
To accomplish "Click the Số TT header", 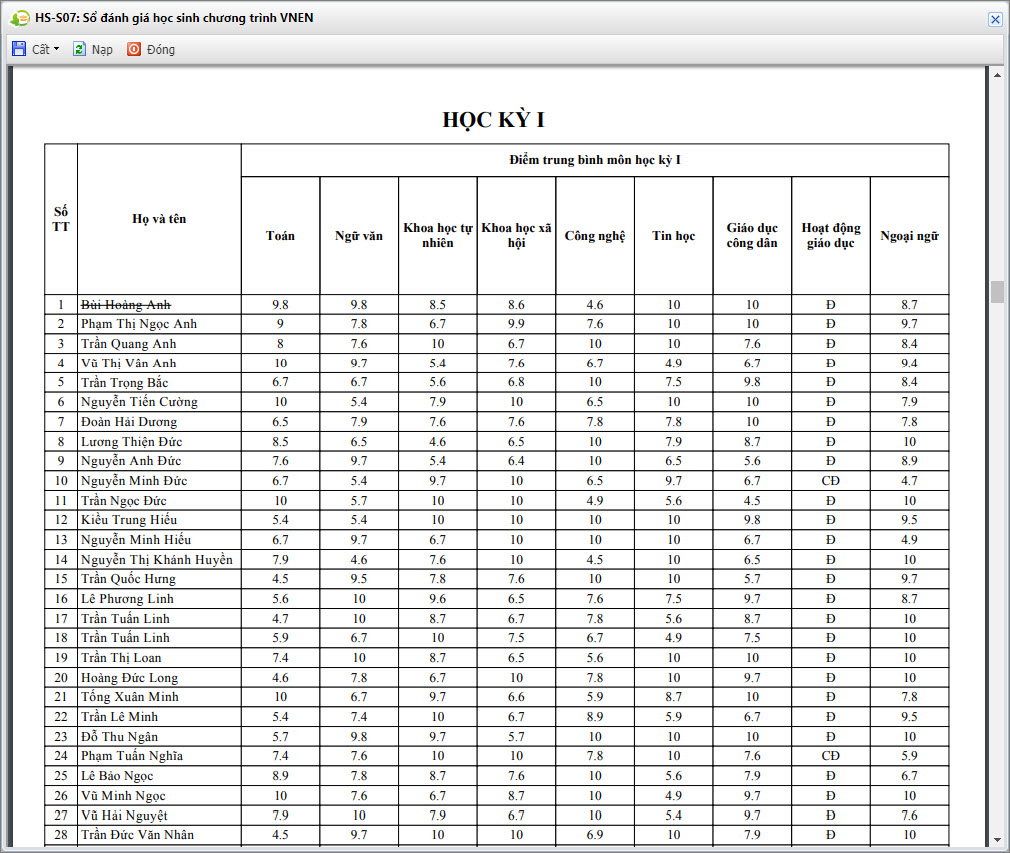I will click(x=61, y=219).
